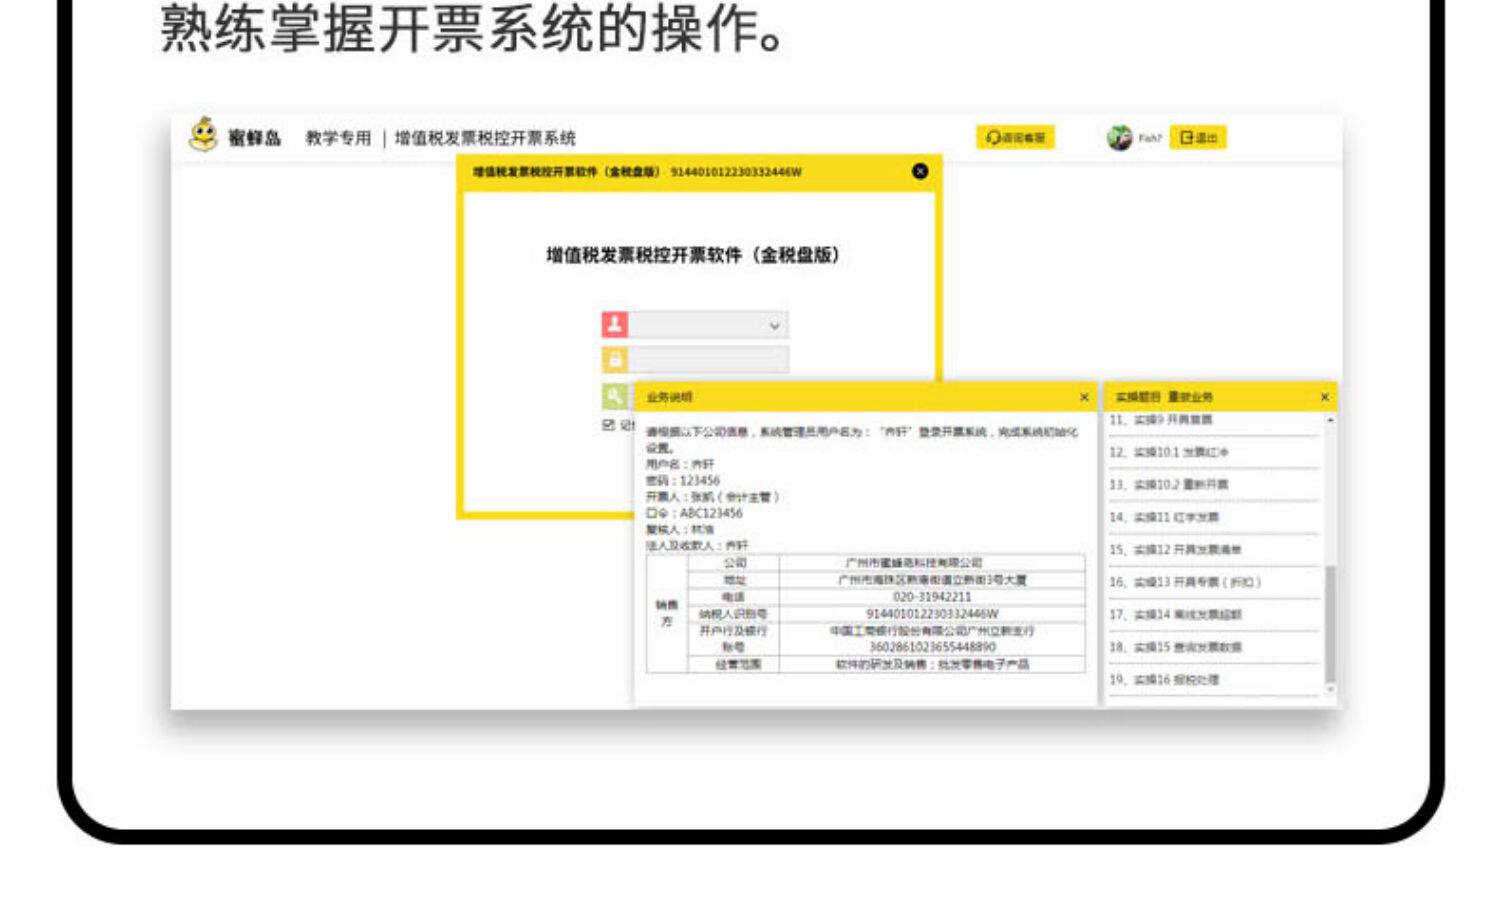
Task: Click the phone number 020-31942211 cell
Action: point(932,597)
